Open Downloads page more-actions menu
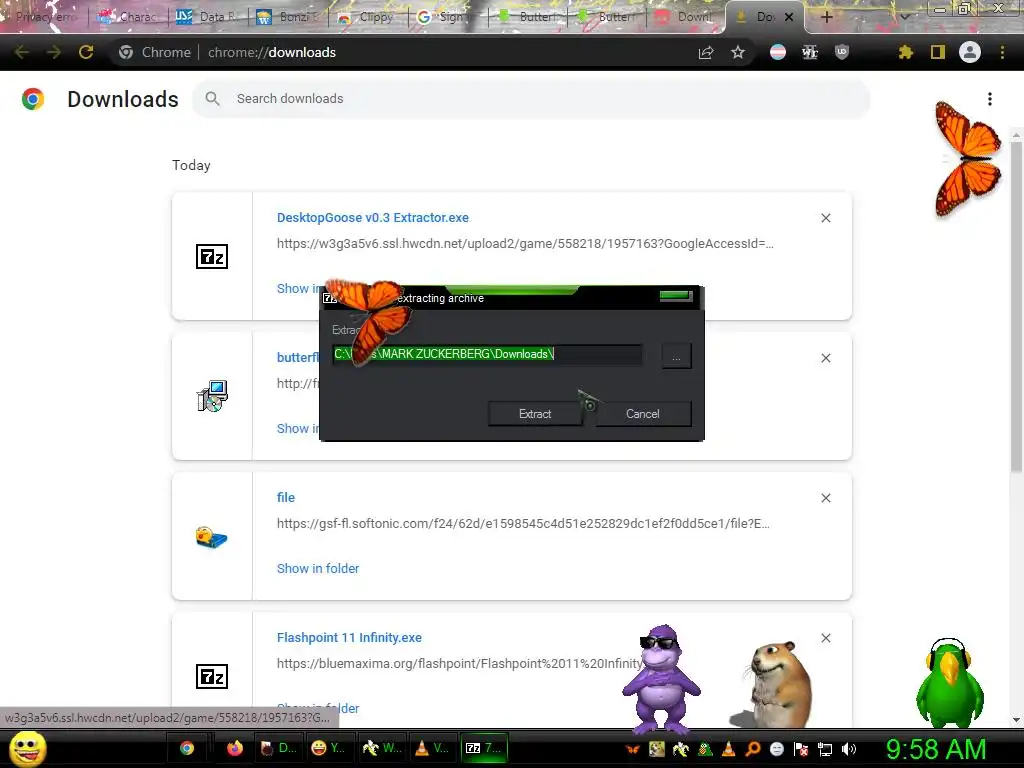This screenshot has width=1024, height=768. (990, 99)
